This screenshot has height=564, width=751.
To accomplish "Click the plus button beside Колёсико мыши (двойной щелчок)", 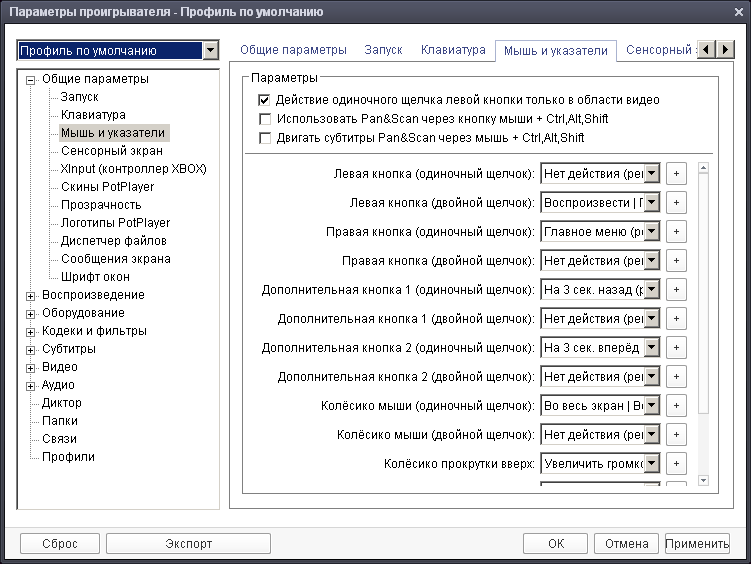I will 676,435.
